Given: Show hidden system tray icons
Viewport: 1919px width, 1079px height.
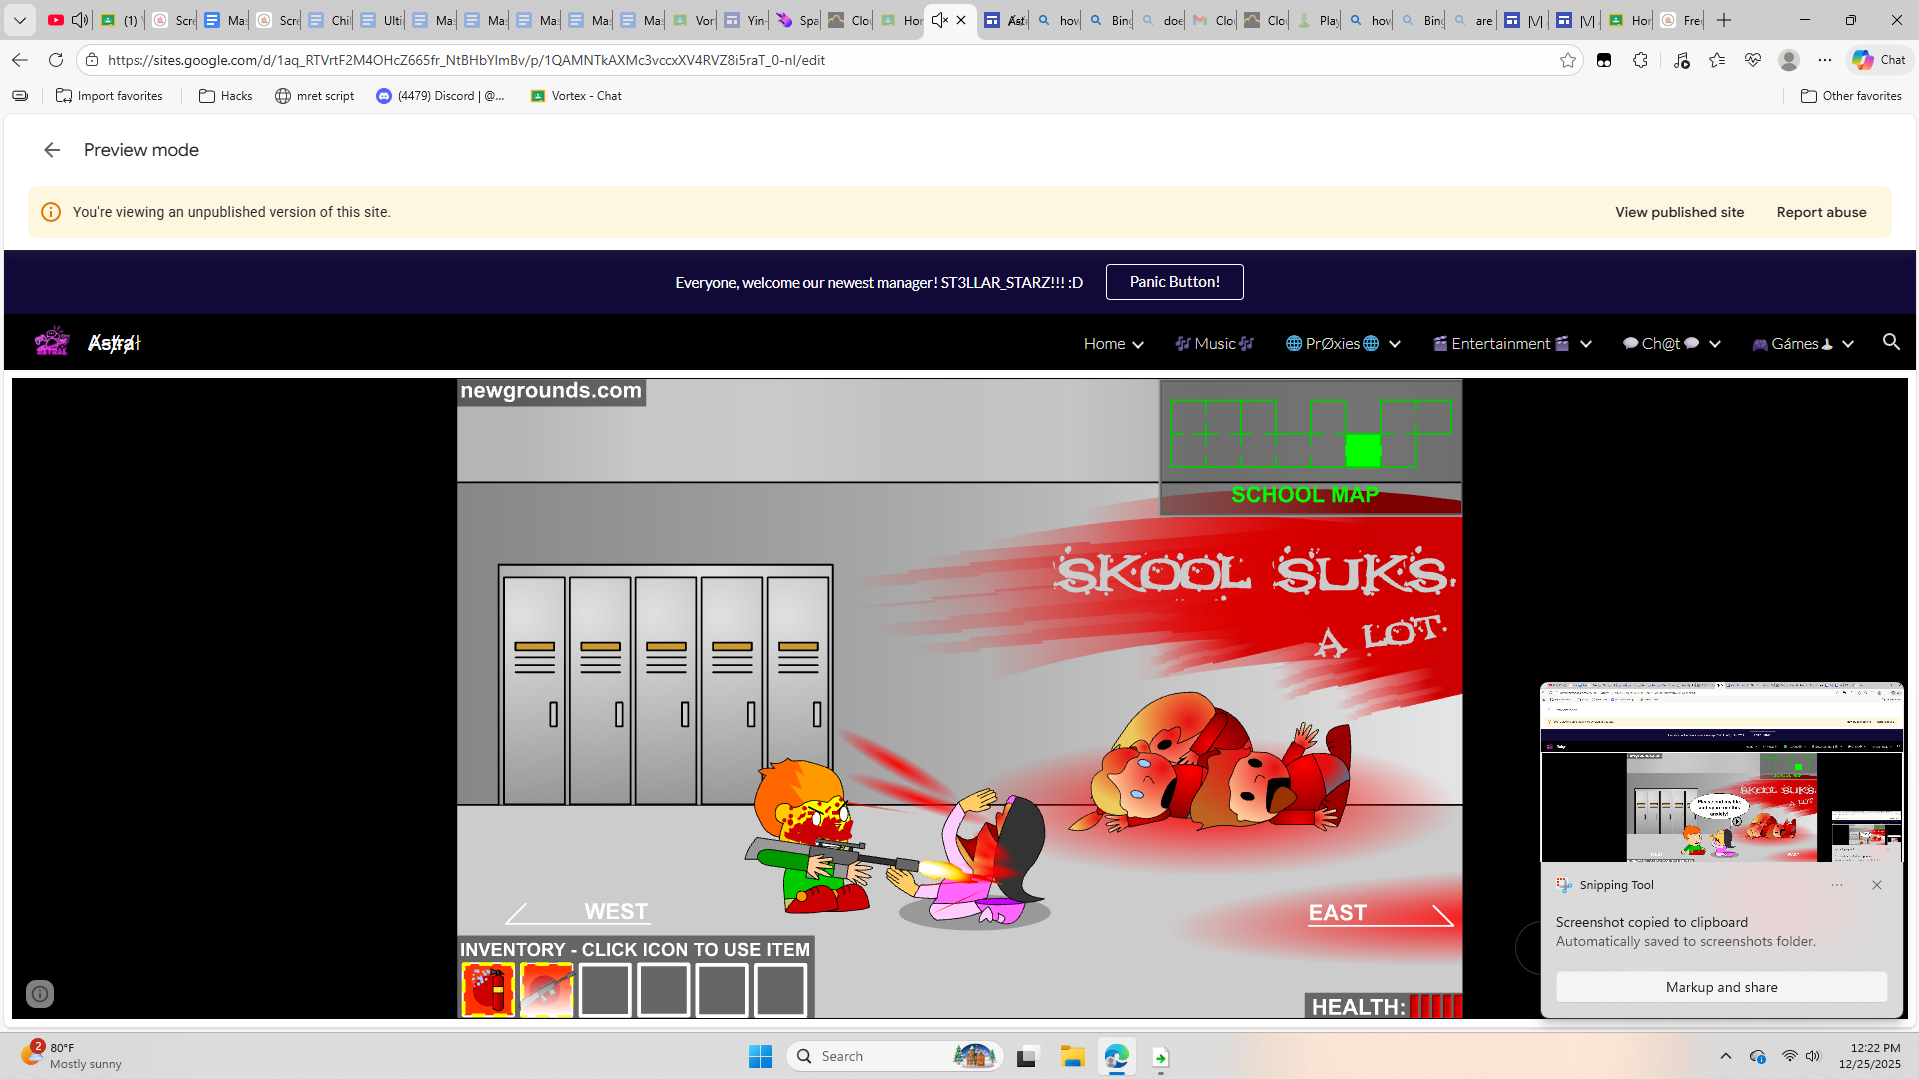Looking at the screenshot, I should click(1726, 1056).
